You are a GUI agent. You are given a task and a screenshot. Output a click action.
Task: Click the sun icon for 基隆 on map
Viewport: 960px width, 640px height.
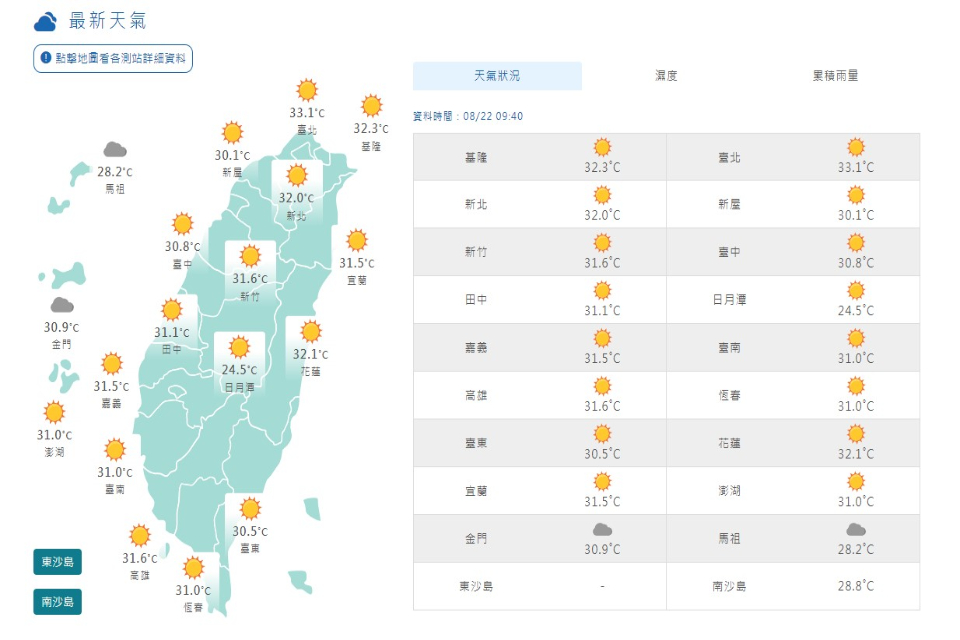[x=371, y=106]
